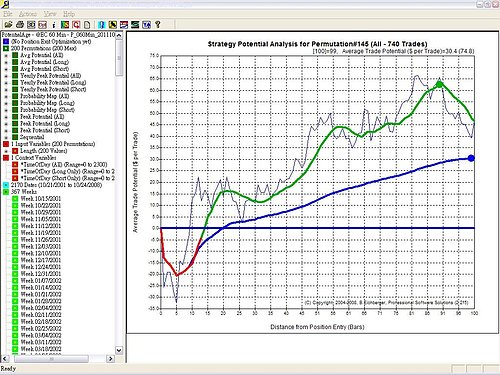The height and width of the screenshot is (375, 500).
Task: Select Week 02/11/2002 in the tree
Action: pyautogui.click(x=41, y=315)
